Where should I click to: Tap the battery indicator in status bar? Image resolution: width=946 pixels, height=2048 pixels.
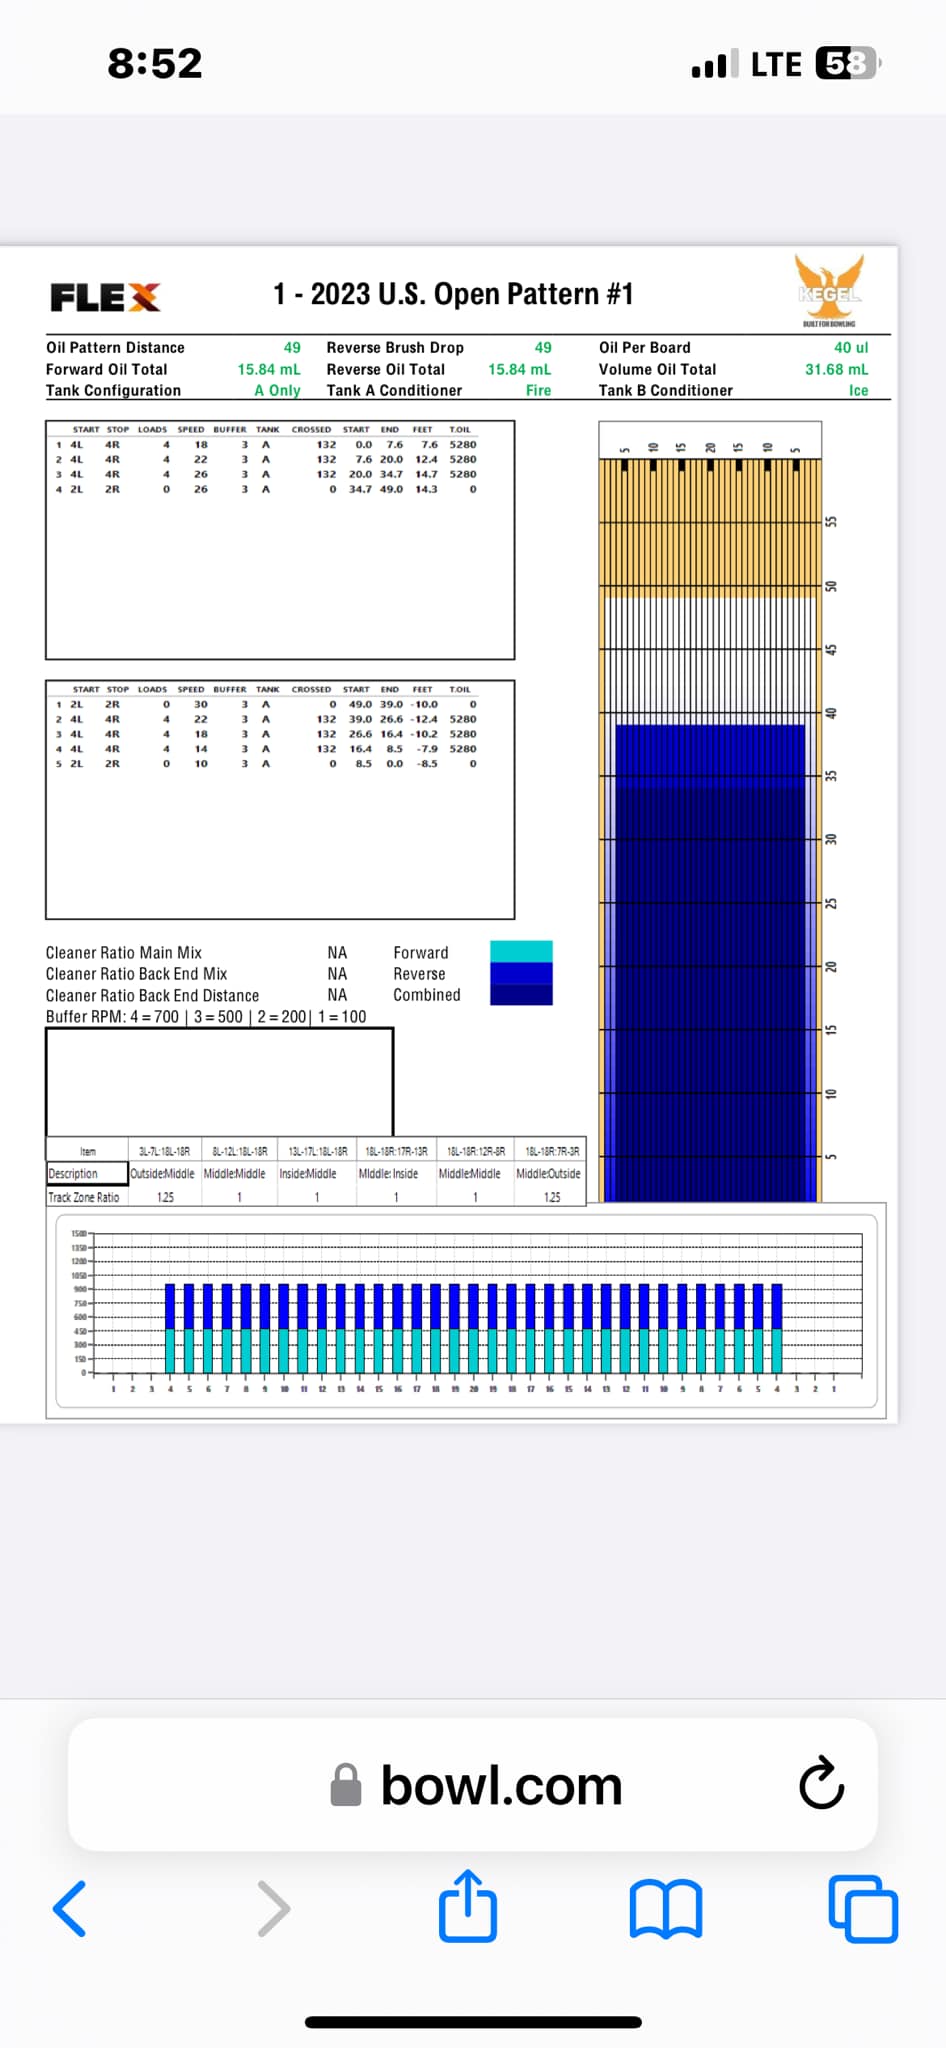tap(846, 64)
